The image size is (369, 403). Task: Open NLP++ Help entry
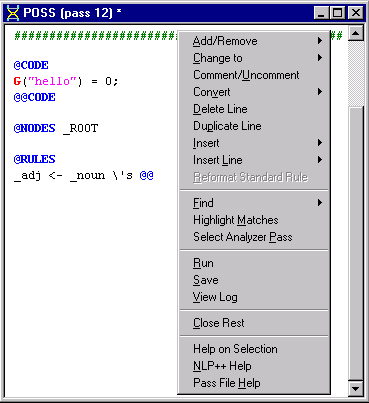[x=254, y=366]
